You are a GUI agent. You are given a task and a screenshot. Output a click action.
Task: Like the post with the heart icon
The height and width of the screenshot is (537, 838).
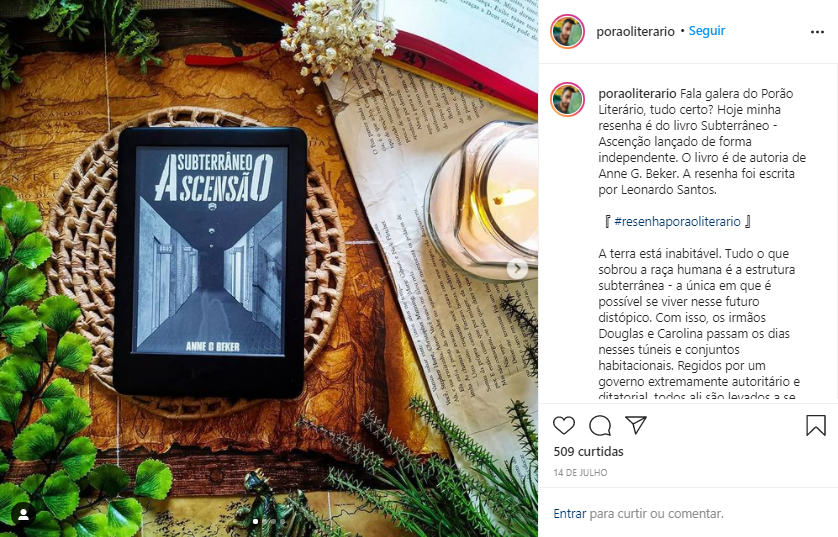(x=564, y=426)
